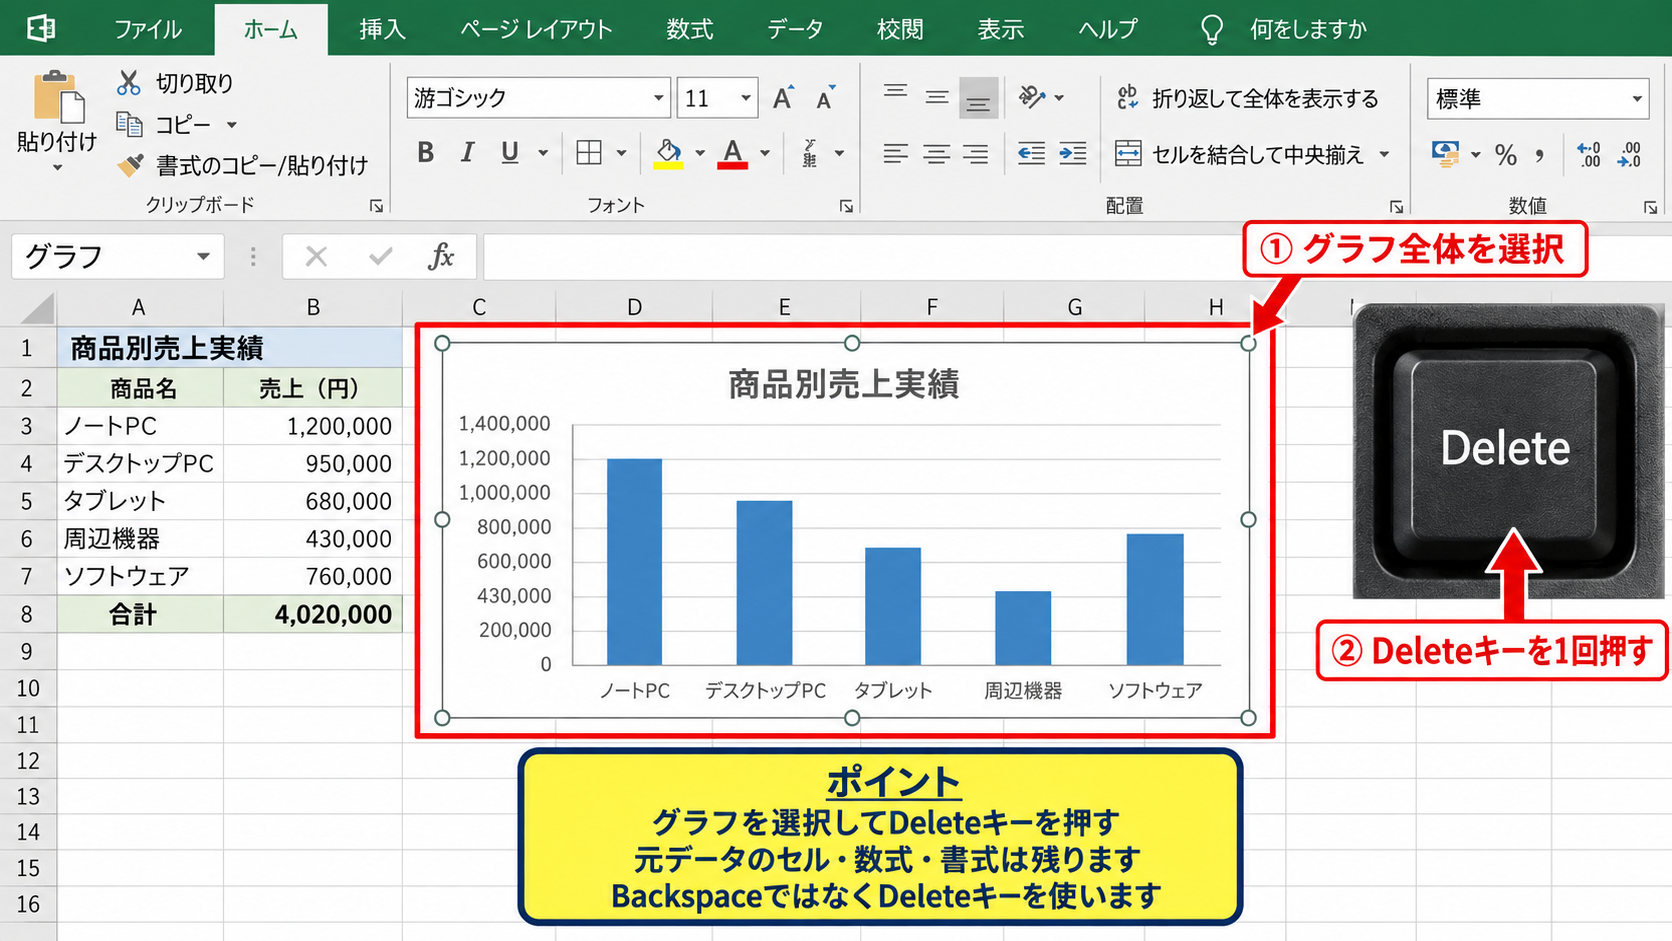Click the Increase Decimal icon
This screenshot has width=1672, height=941.
[1588, 154]
